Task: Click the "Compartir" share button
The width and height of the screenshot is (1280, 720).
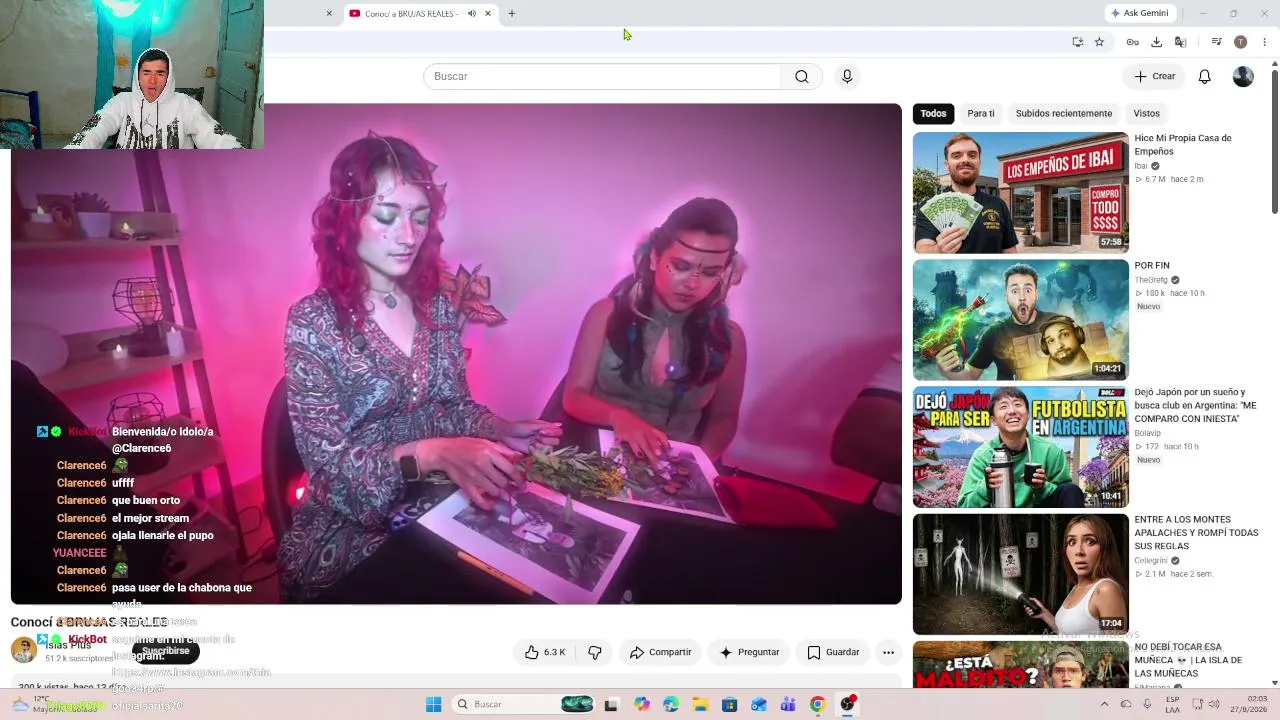Action: tap(660, 652)
